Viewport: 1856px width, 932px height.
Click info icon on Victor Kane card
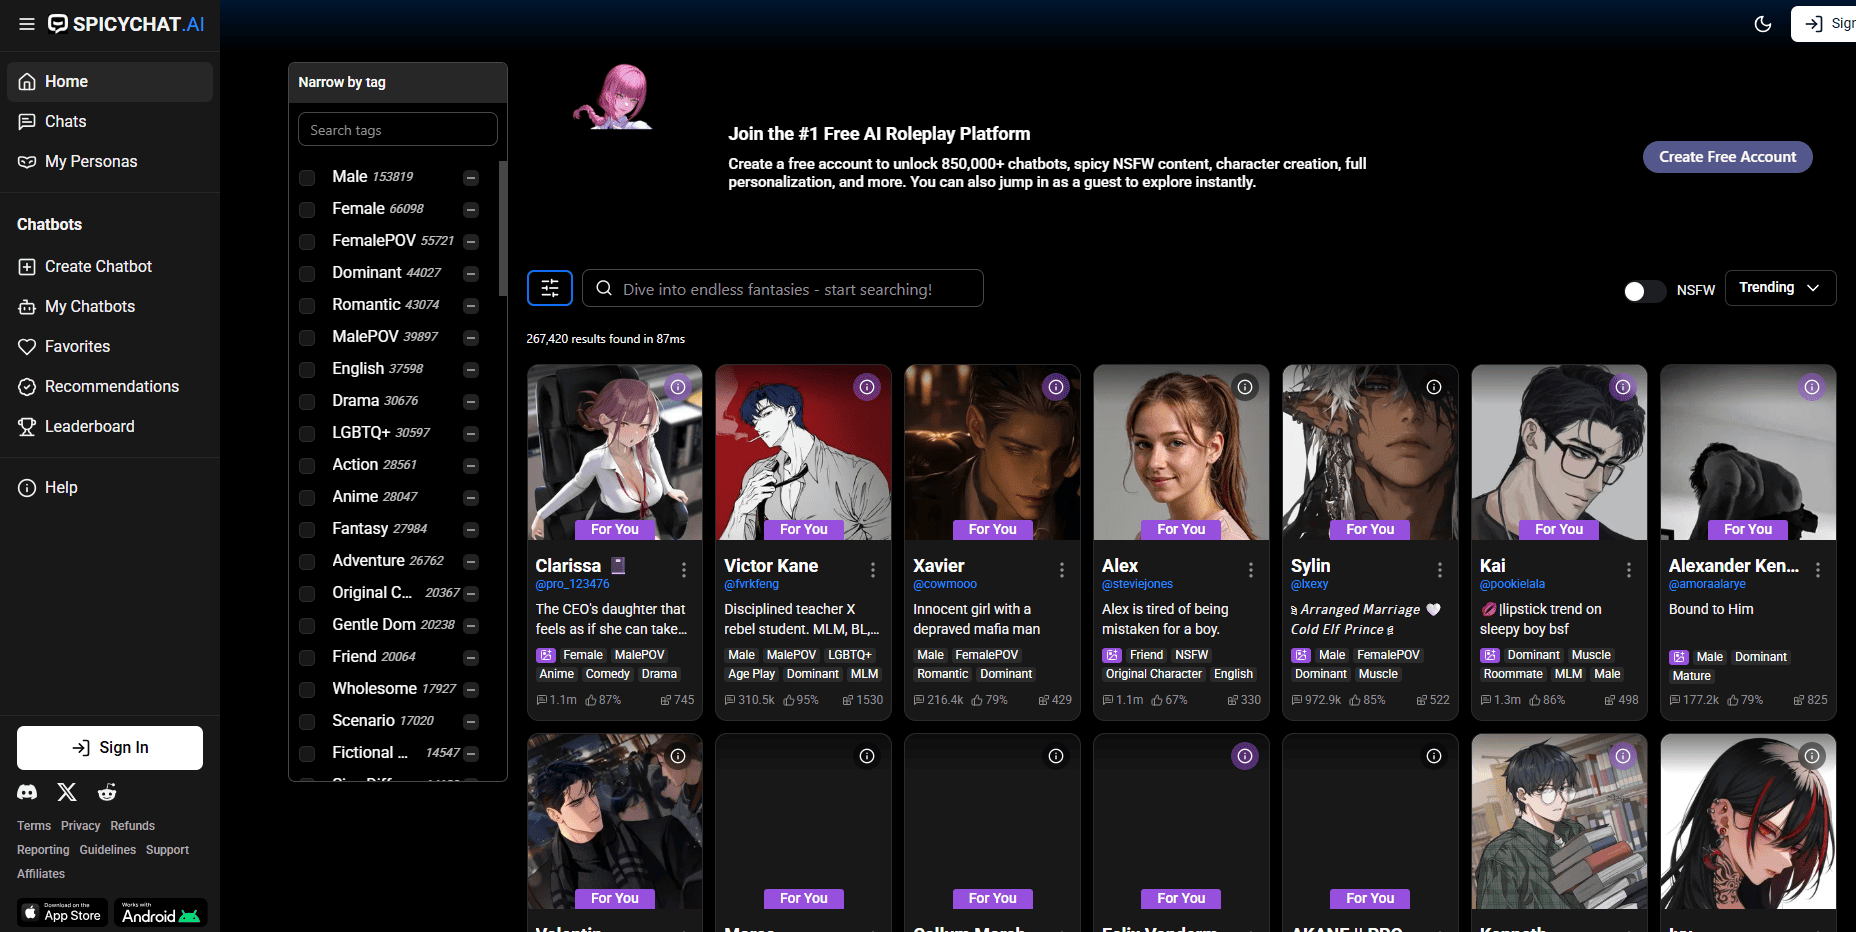click(867, 387)
